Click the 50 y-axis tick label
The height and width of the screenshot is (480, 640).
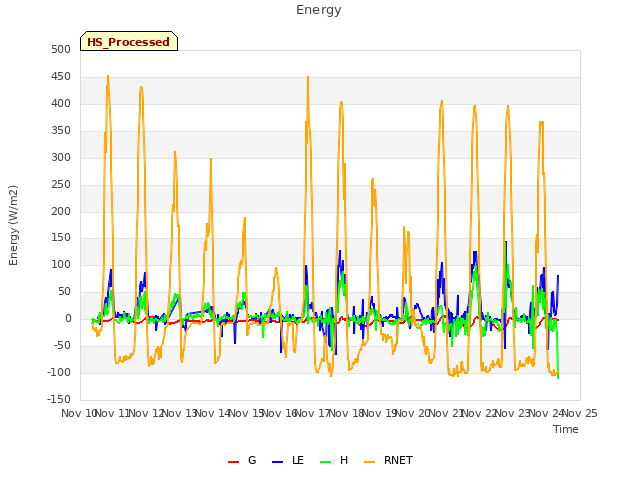(64, 291)
